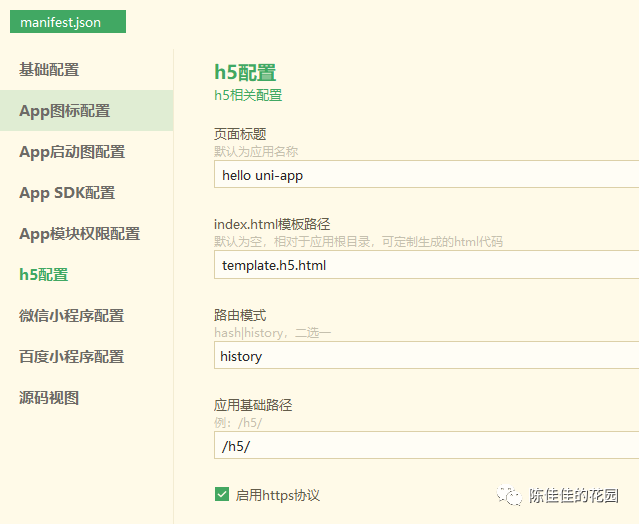Select the manifest.json file tab
Viewport: 639px width, 524px height.
click(x=68, y=22)
